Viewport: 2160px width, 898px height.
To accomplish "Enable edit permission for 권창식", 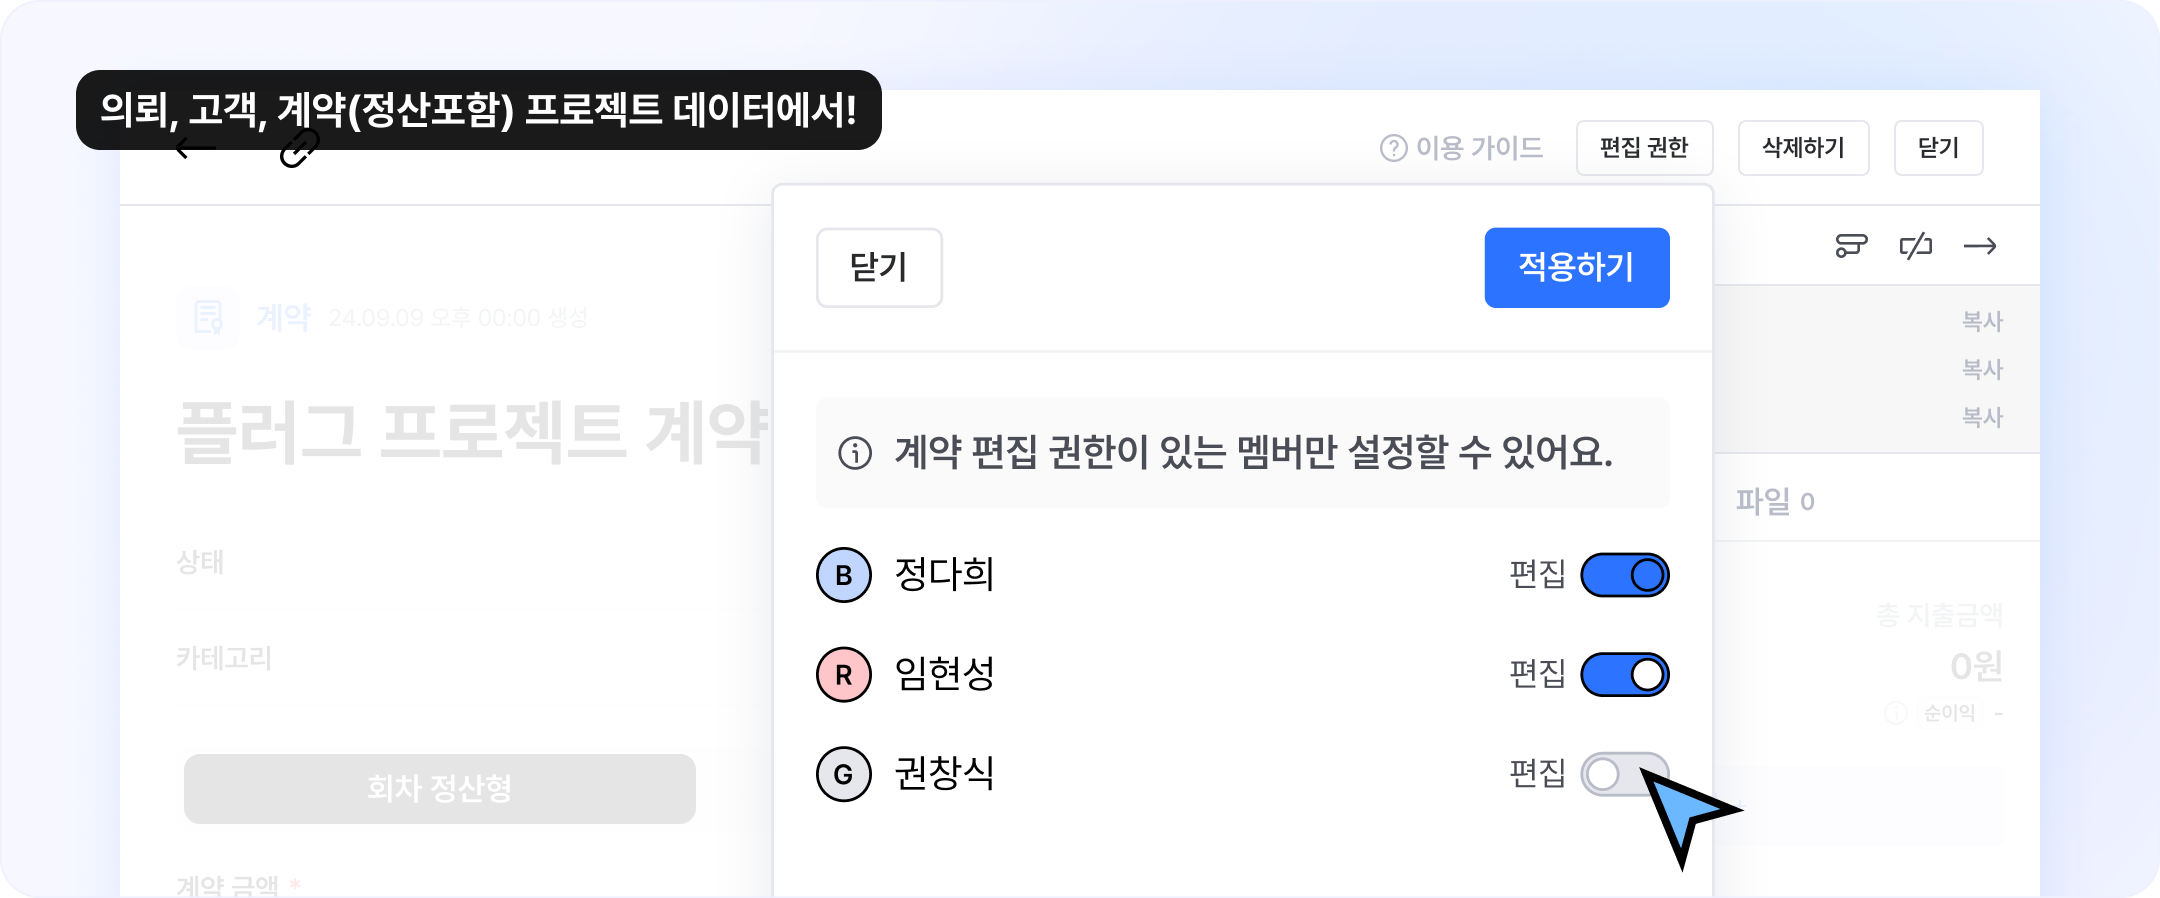I will click(x=1622, y=774).
